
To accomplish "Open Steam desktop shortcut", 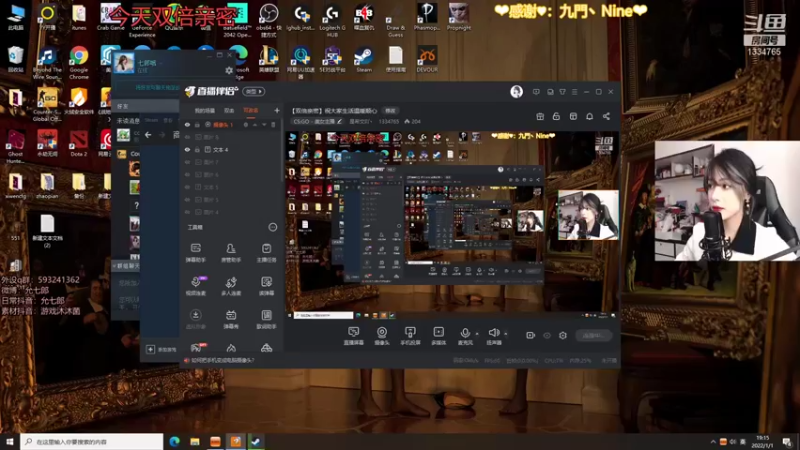I will point(364,59).
